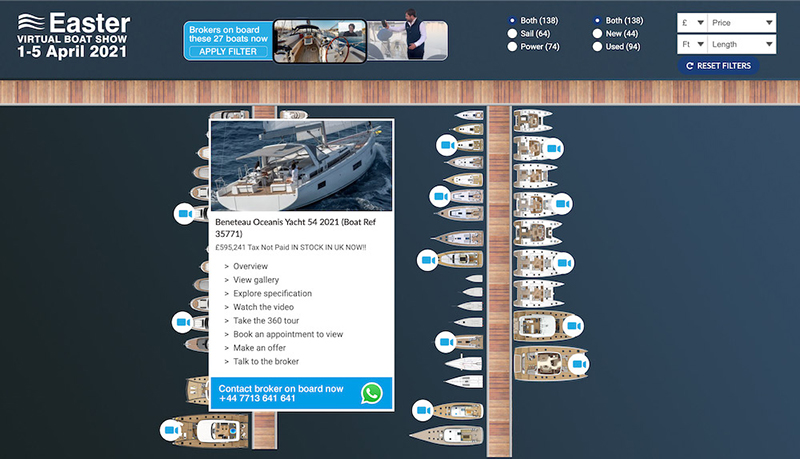Click the Easter Virtual Boat Show logo
Screen dimensions: 800x459
tap(73, 36)
